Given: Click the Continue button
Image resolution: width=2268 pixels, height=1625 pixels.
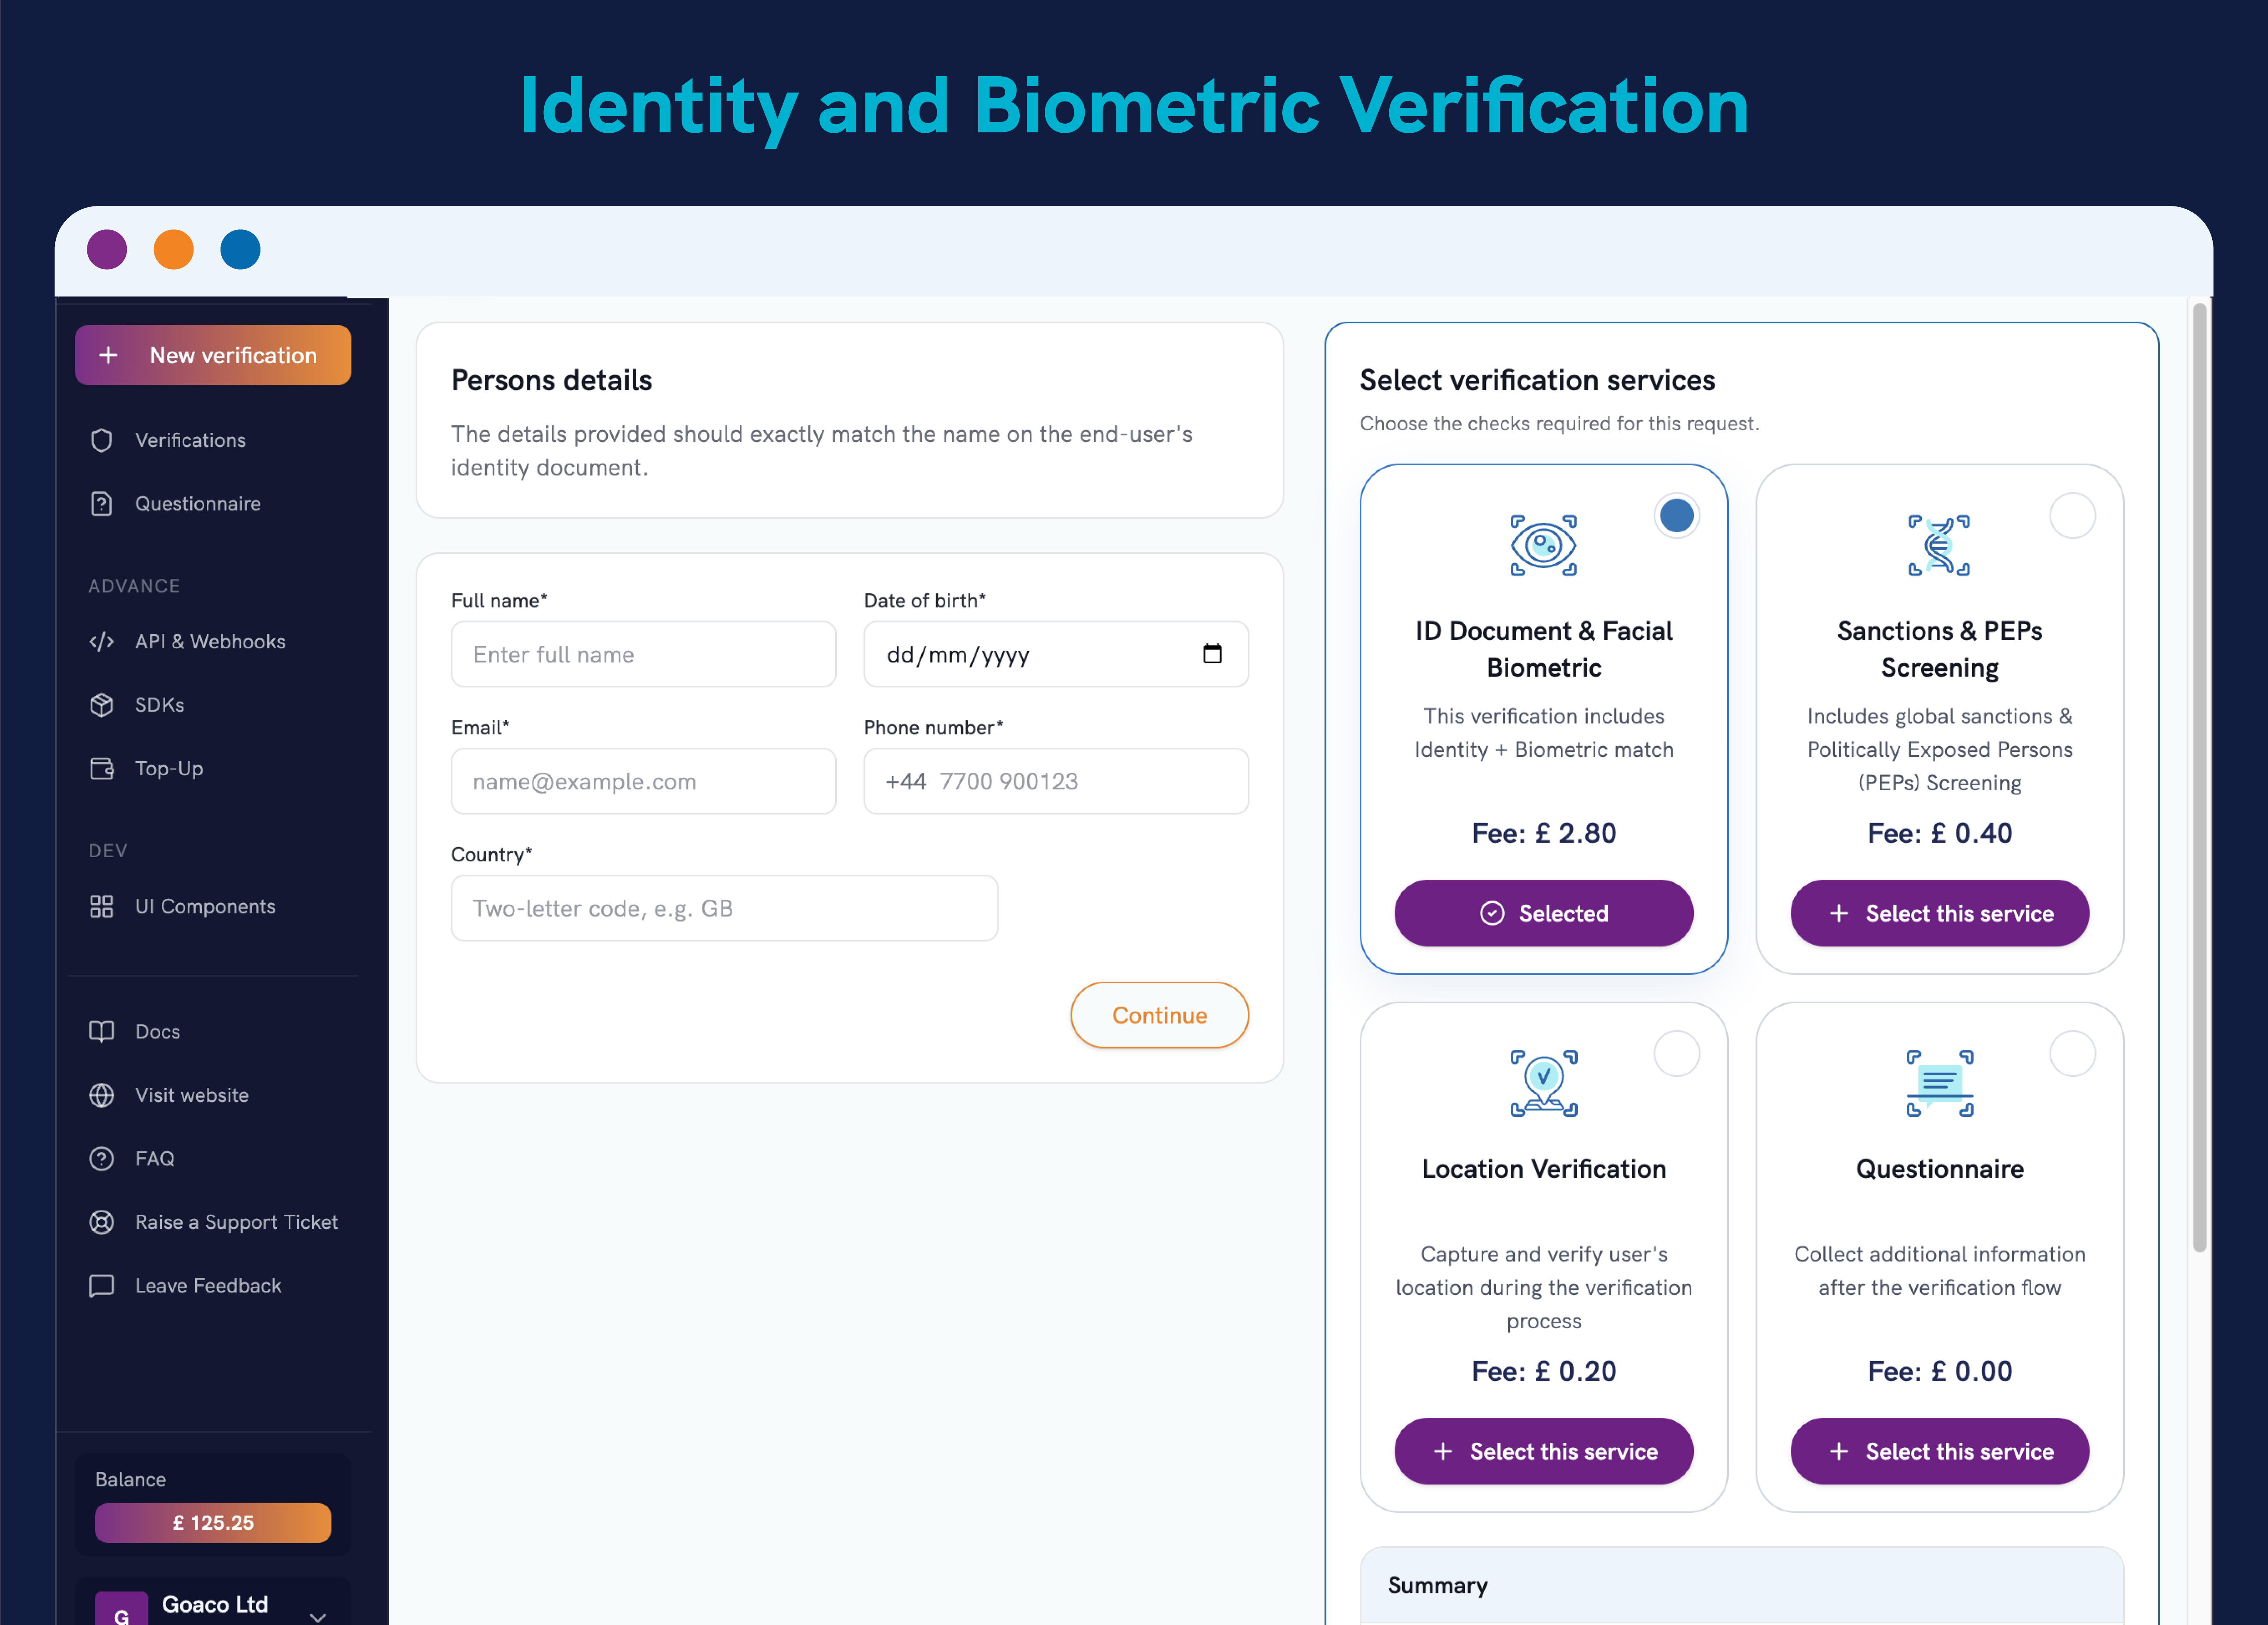Looking at the screenshot, I should pos(1159,1015).
